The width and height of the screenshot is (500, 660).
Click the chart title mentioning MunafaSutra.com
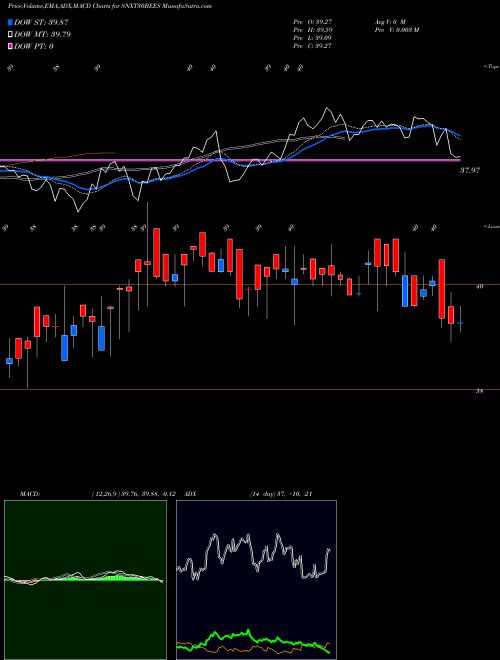click(110, 6)
